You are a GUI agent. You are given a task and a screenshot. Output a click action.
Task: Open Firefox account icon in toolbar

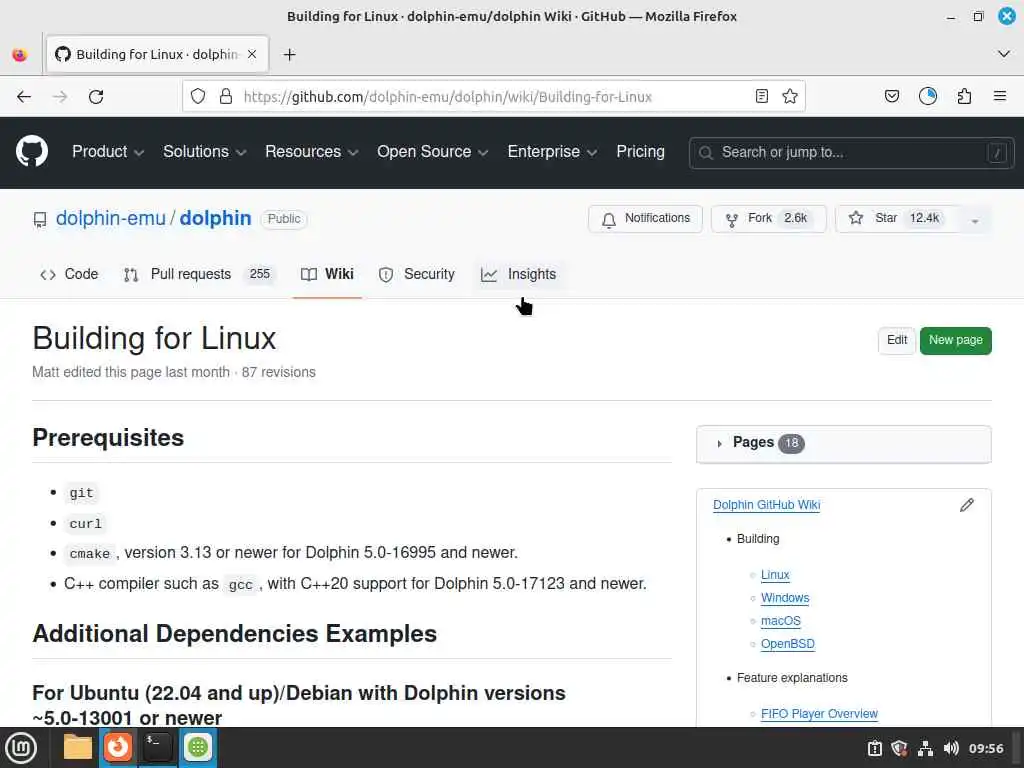click(928, 97)
